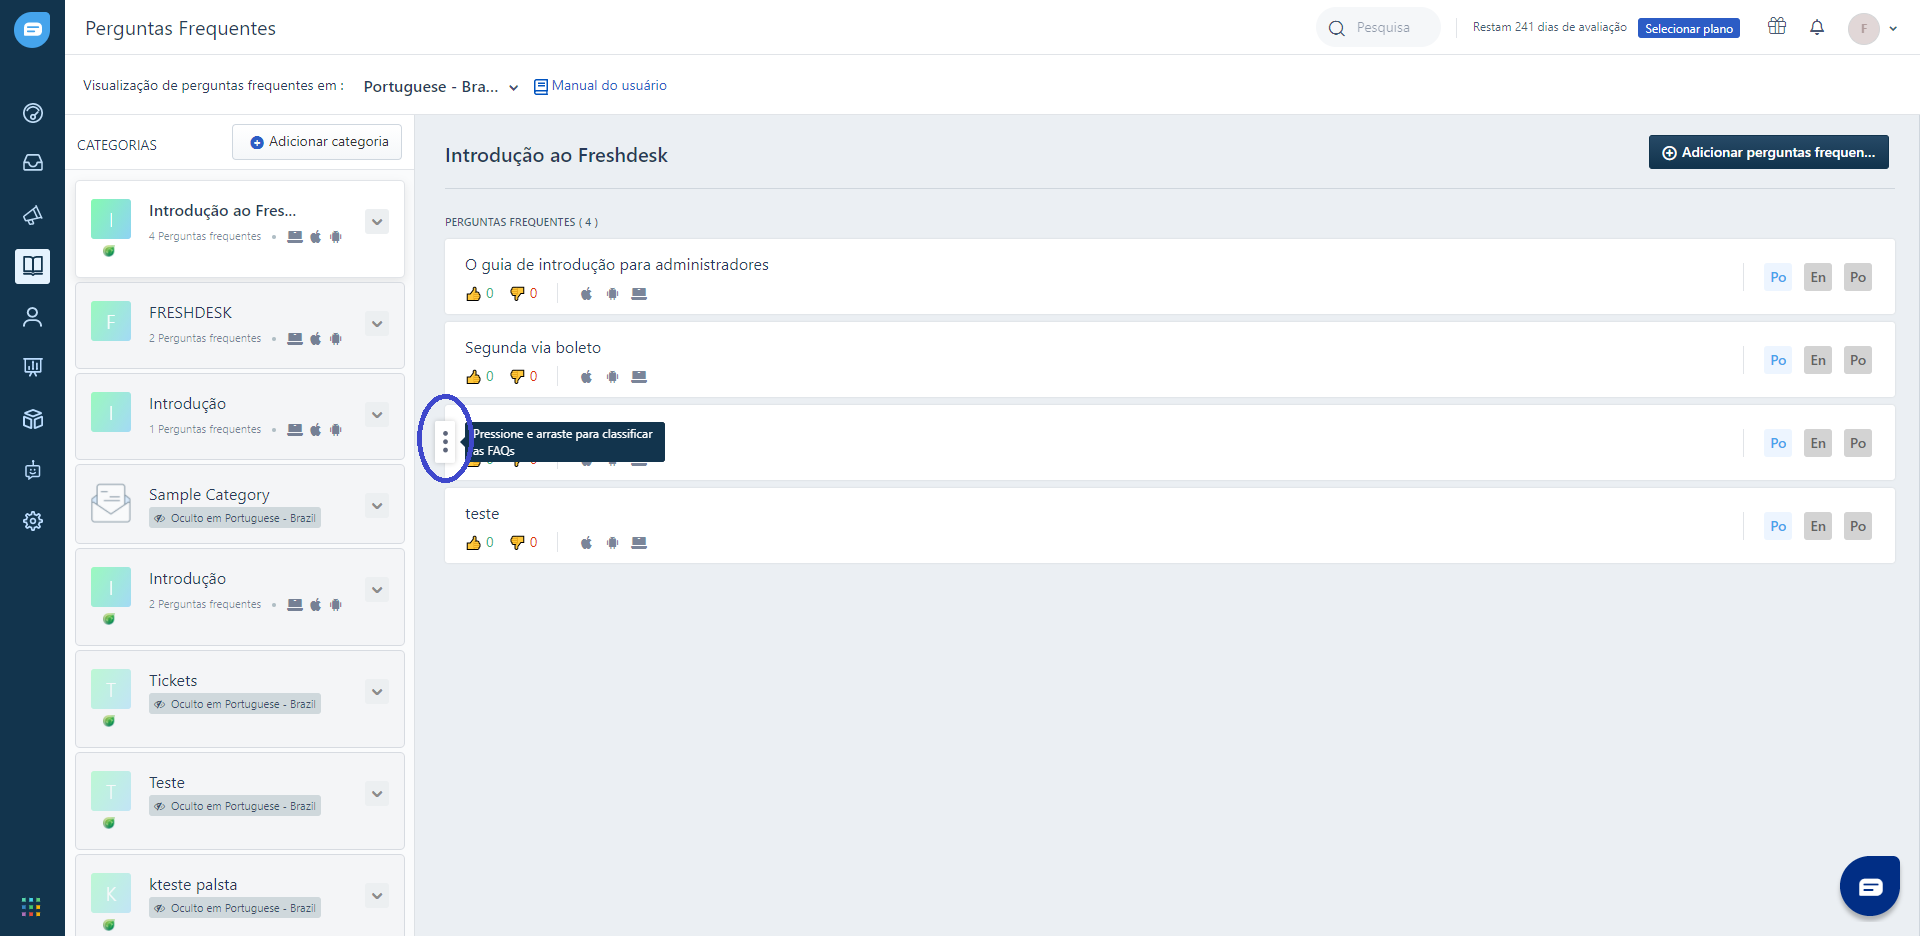Click 'Selecionar plano' button
This screenshot has height=936, width=1920.
pyautogui.click(x=1688, y=29)
